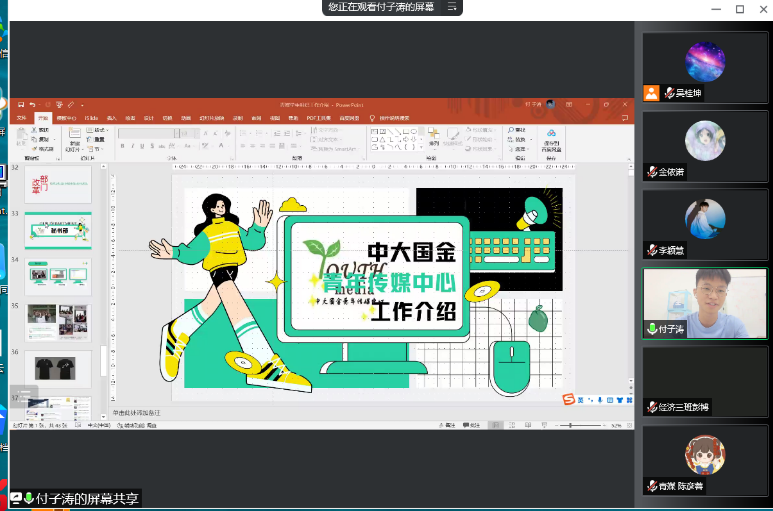Click the Sogou input method S icon
Viewport: 773px width, 511px height.
tap(568, 400)
